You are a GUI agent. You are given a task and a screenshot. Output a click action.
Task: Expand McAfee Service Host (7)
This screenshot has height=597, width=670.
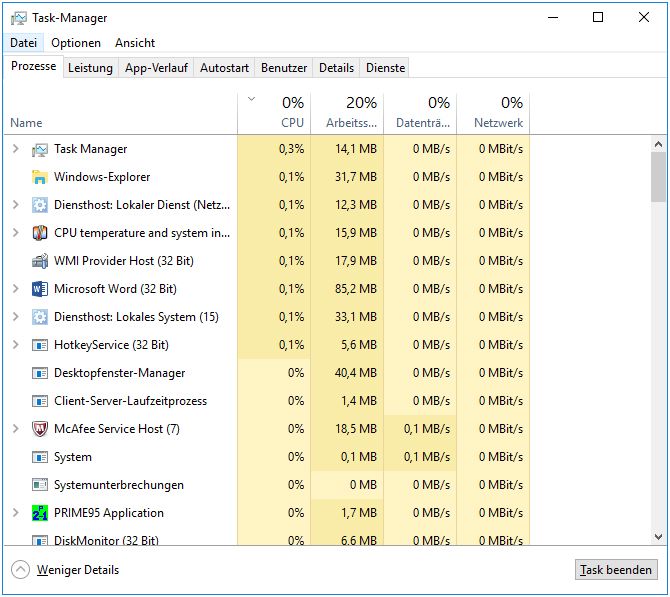(16, 429)
